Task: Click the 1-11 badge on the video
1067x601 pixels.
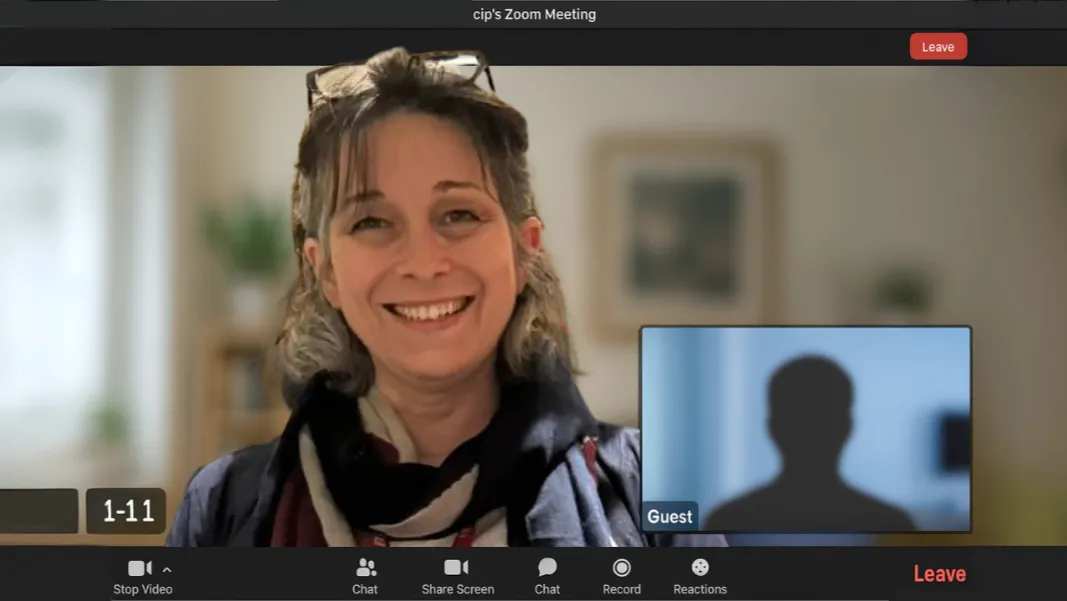Action: click(127, 511)
